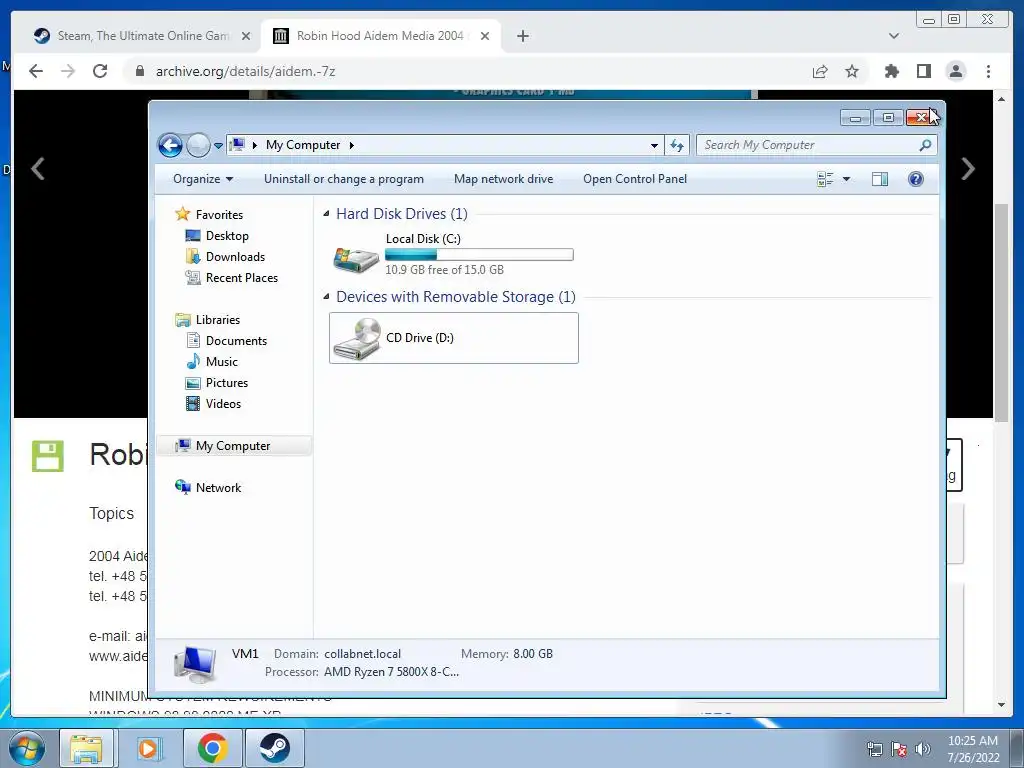Select Recent Places in navigation pane
Viewport: 1024px width, 768px height.
pos(242,278)
